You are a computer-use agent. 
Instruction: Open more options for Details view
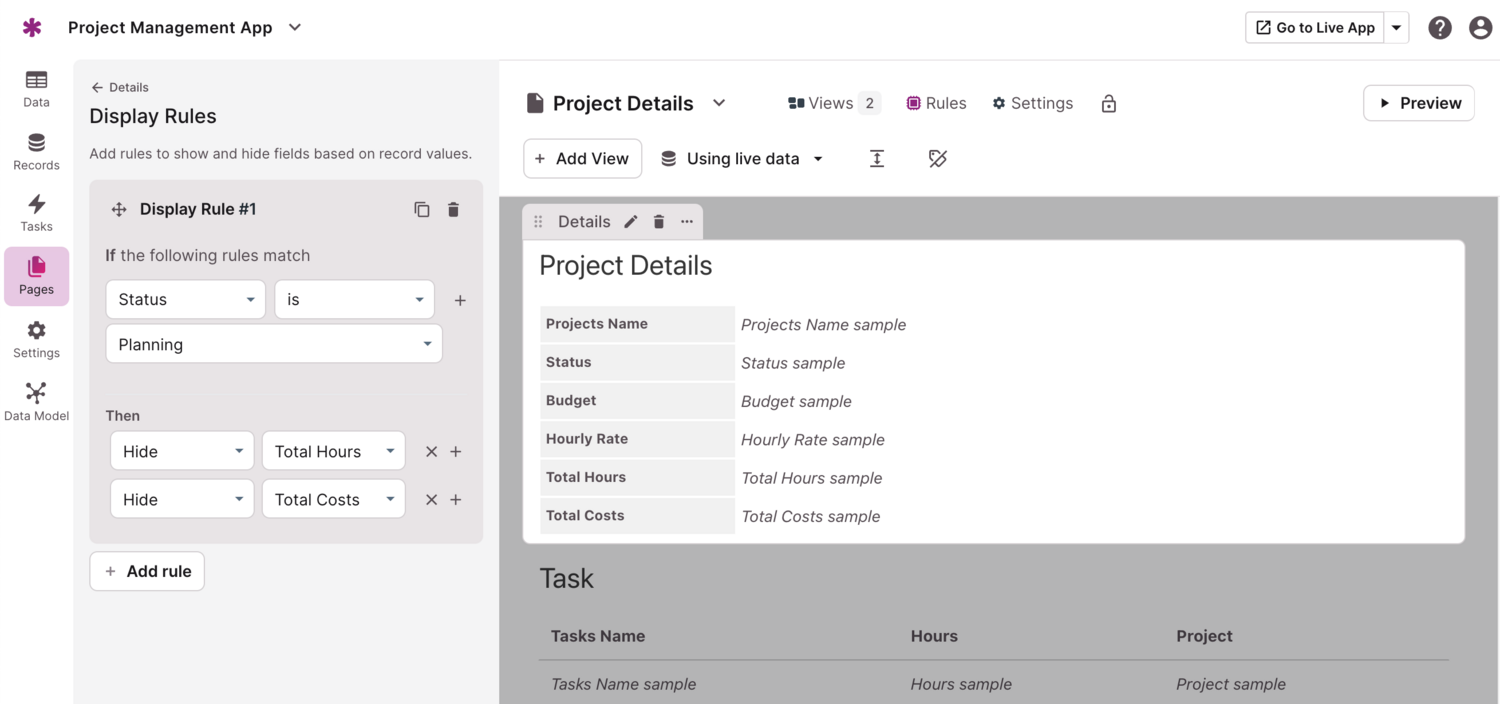(687, 222)
